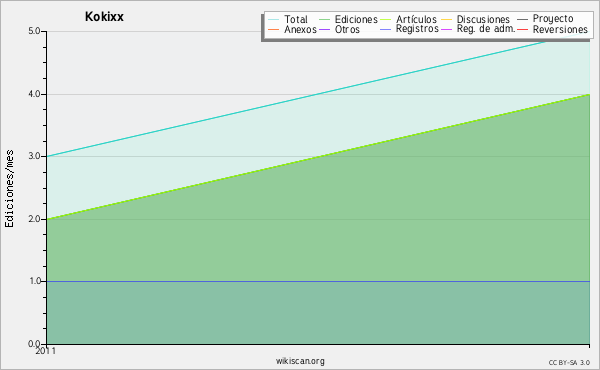Select the Ediciones legend label
The height and width of the screenshot is (370, 600).
(356, 19)
